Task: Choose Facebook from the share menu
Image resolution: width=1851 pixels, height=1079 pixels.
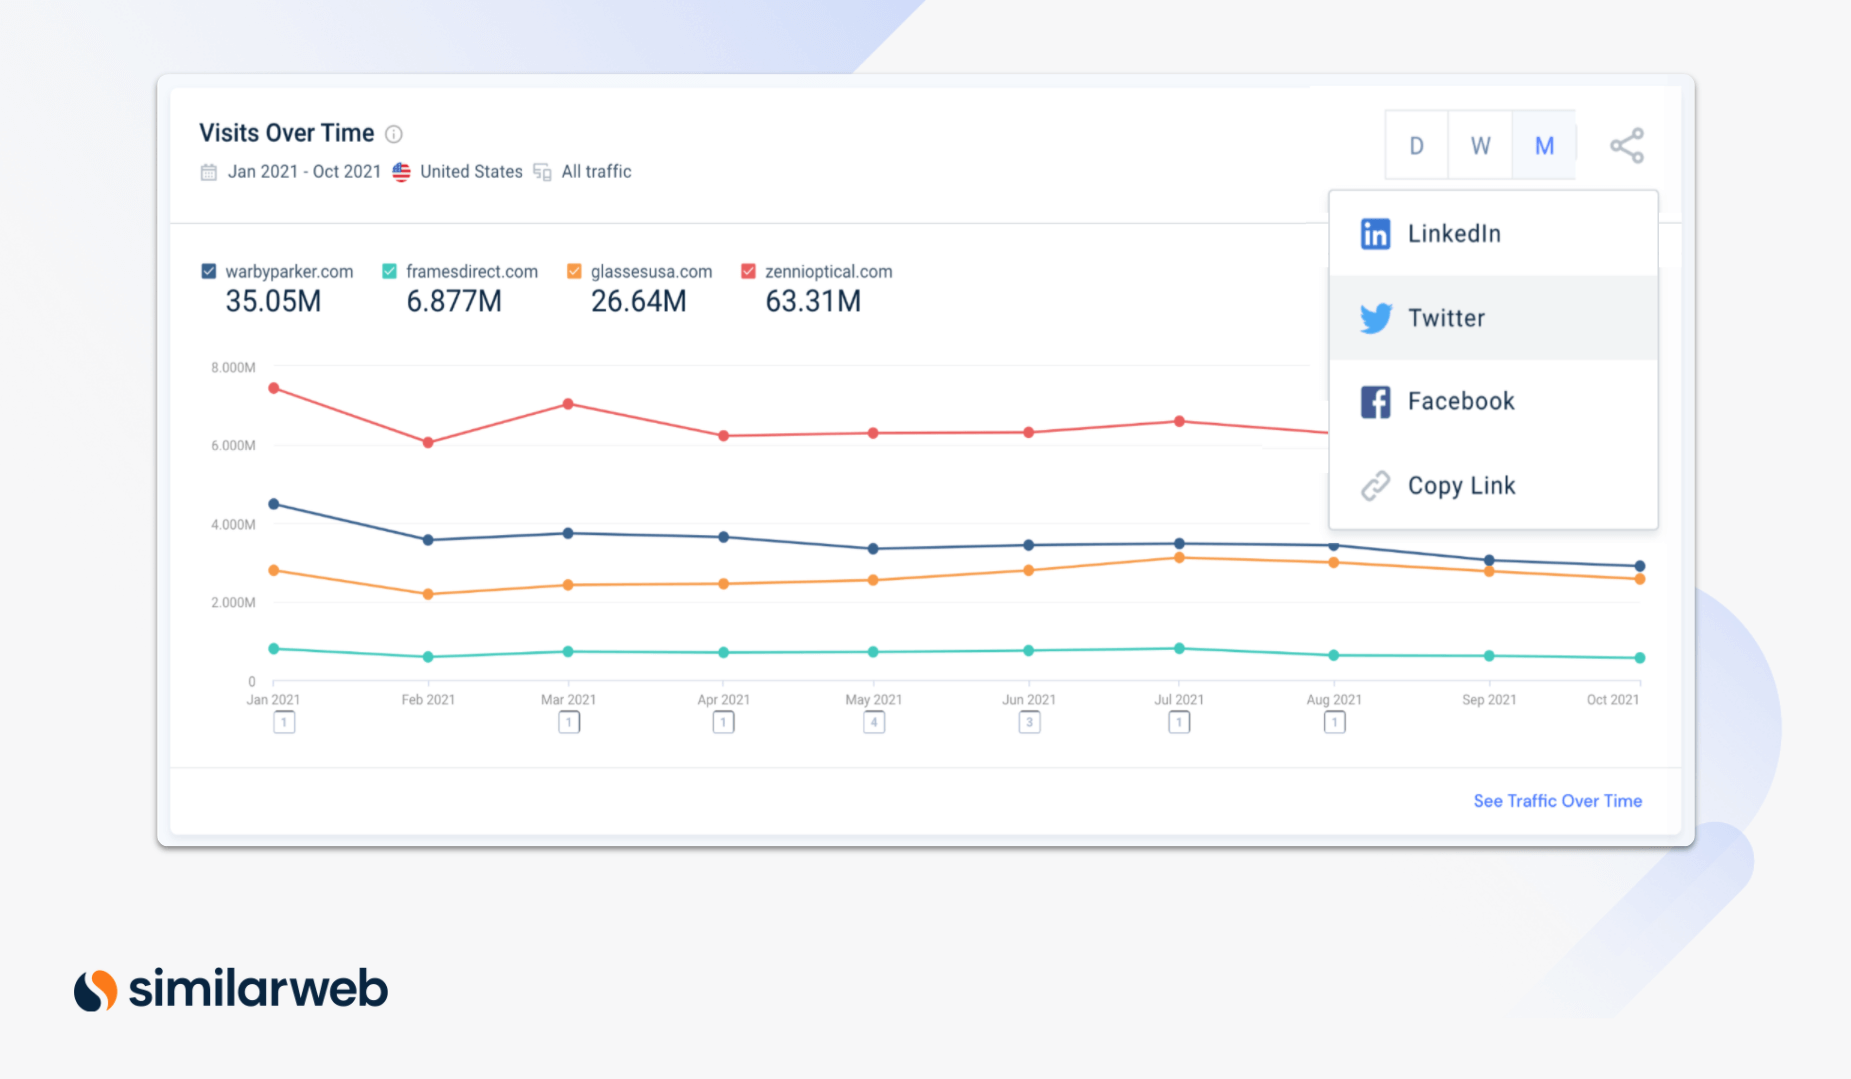Action: coord(1460,400)
